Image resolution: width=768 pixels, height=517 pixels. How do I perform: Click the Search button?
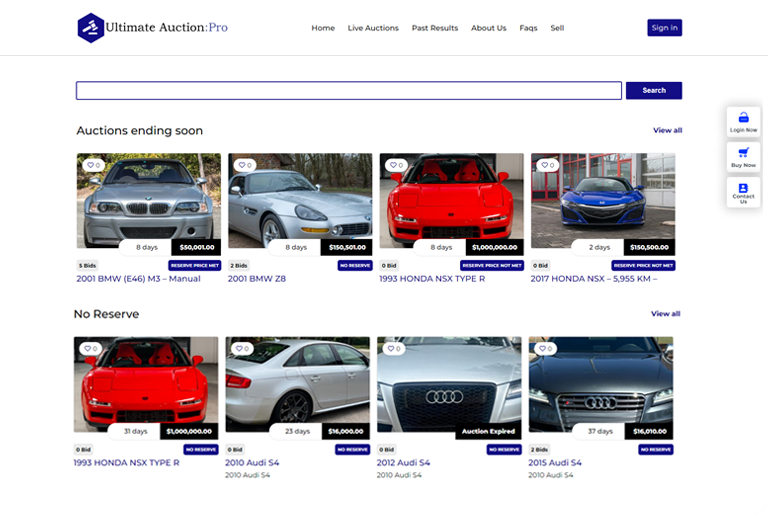point(654,90)
